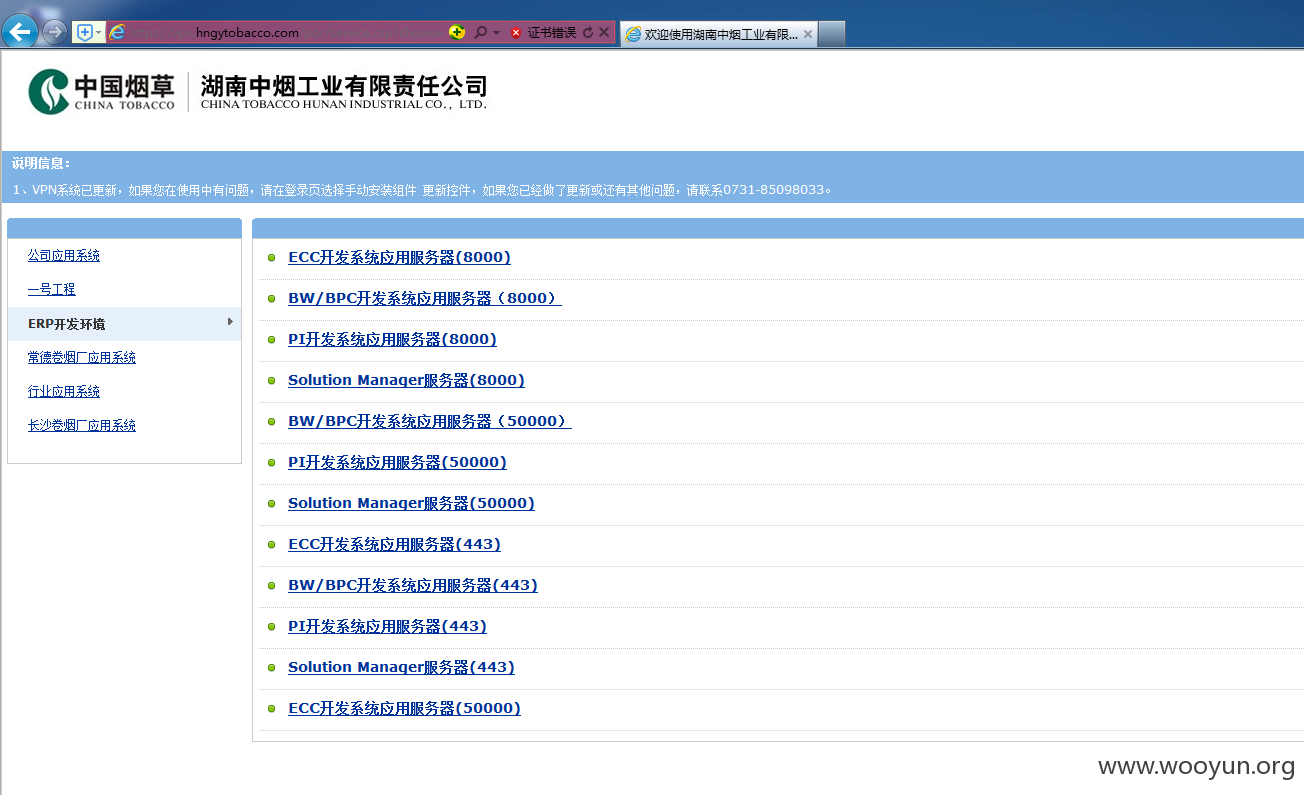Open BW/BPC开发系统应用服务器(443) link
The width and height of the screenshot is (1304, 795).
413,585
